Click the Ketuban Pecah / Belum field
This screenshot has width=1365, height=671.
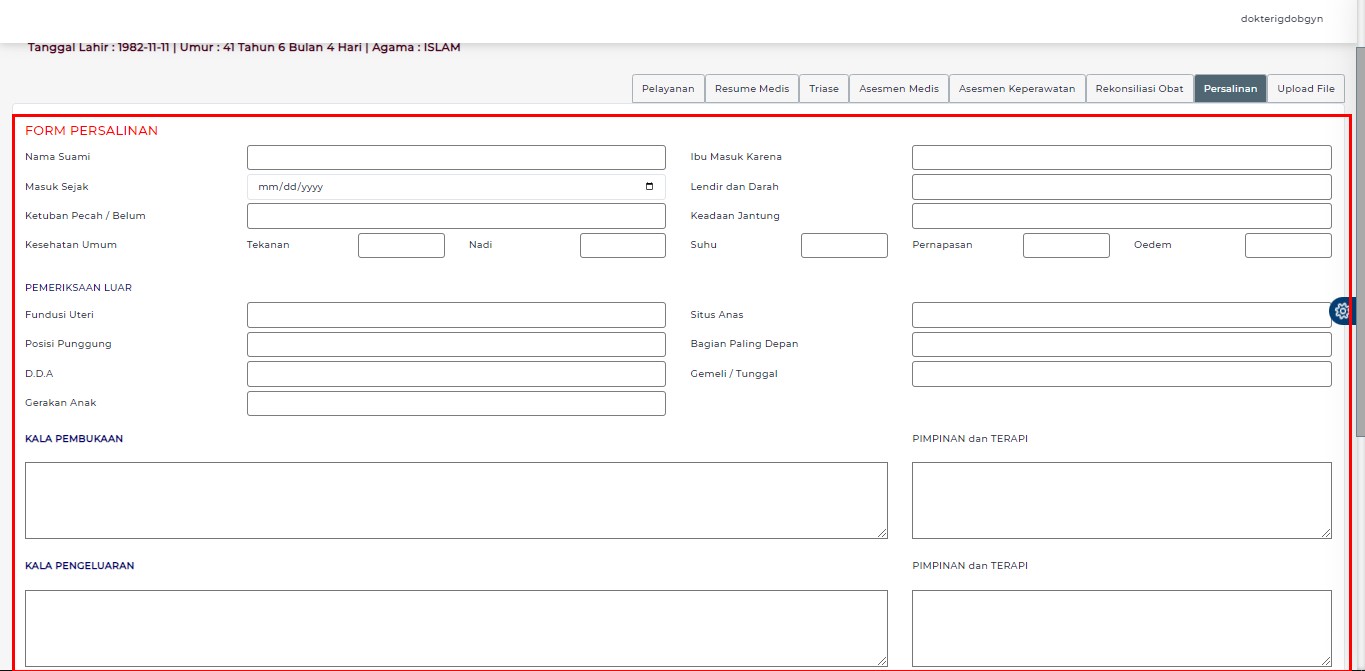(456, 216)
